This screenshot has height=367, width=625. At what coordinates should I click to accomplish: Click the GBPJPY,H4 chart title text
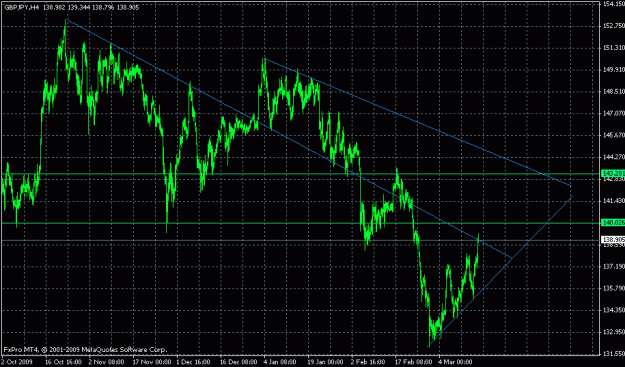click(22, 7)
